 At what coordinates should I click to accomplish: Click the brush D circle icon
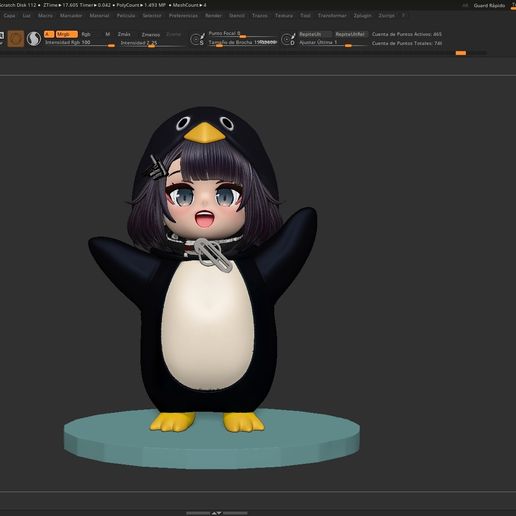(x=288, y=39)
